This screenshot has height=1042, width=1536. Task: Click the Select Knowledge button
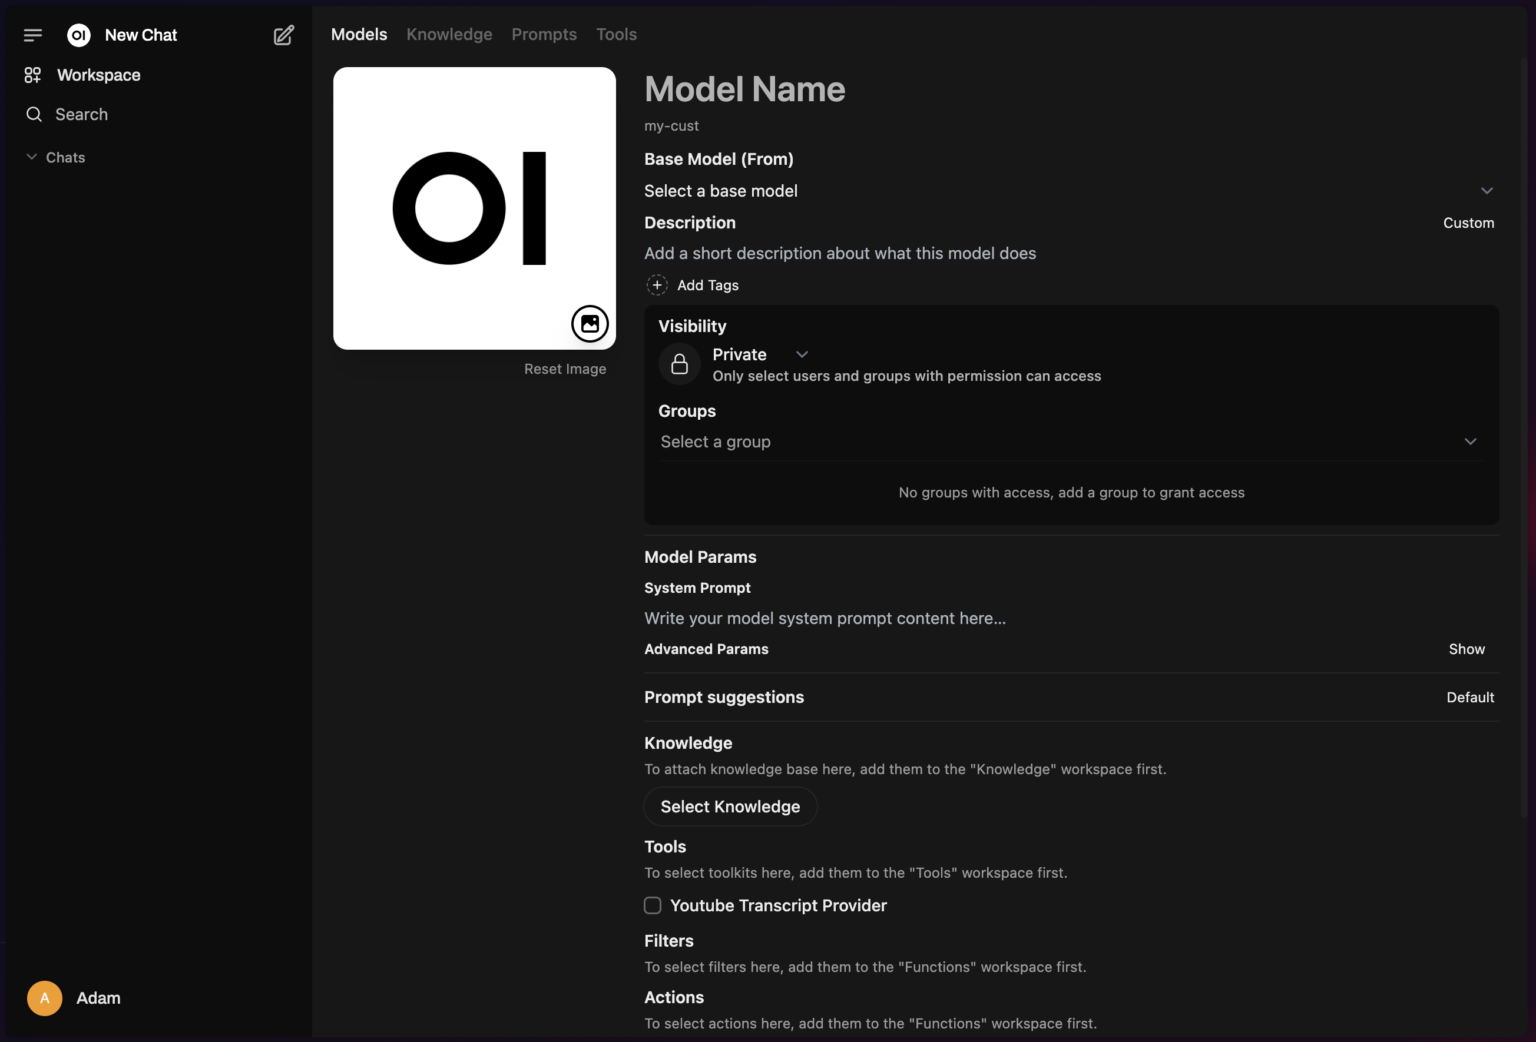click(730, 806)
